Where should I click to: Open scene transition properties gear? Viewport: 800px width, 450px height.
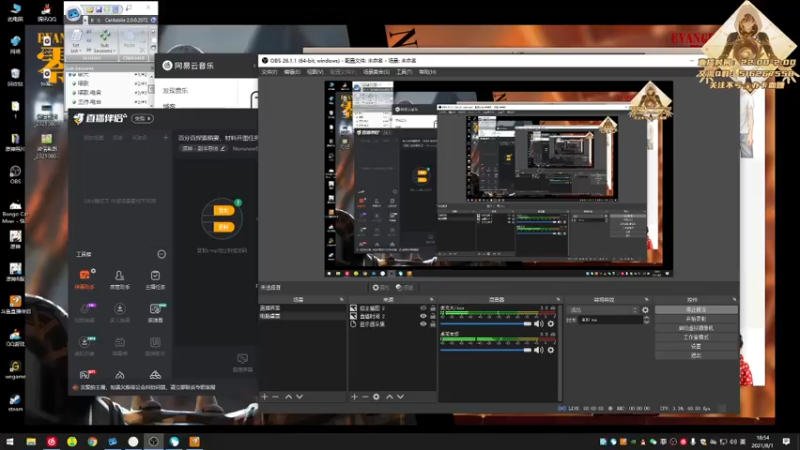(x=645, y=310)
